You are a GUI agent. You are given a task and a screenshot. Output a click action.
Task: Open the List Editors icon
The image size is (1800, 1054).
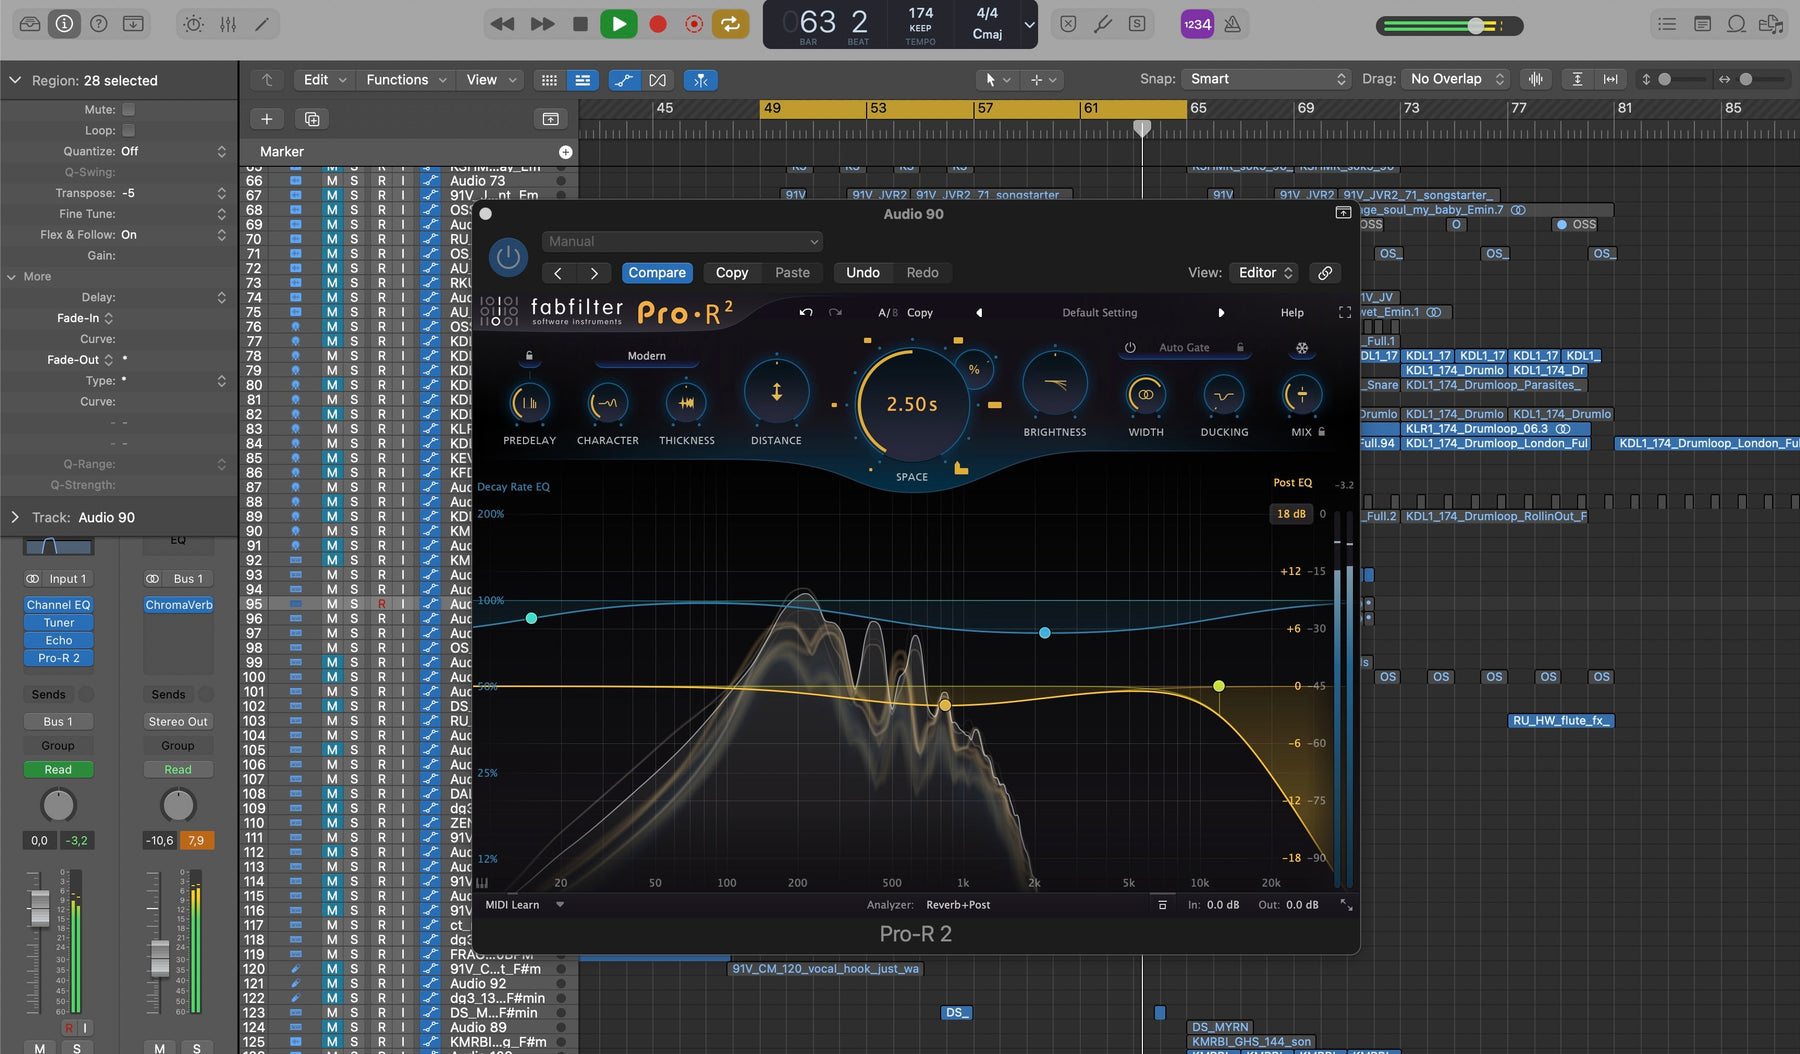pyautogui.click(x=1667, y=24)
